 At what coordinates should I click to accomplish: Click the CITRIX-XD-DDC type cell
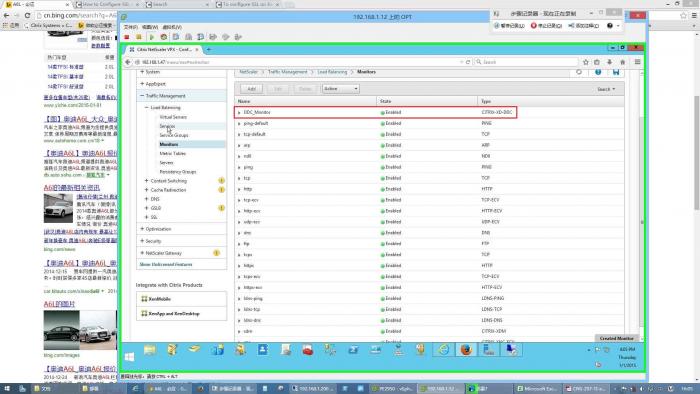tap(497, 112)
